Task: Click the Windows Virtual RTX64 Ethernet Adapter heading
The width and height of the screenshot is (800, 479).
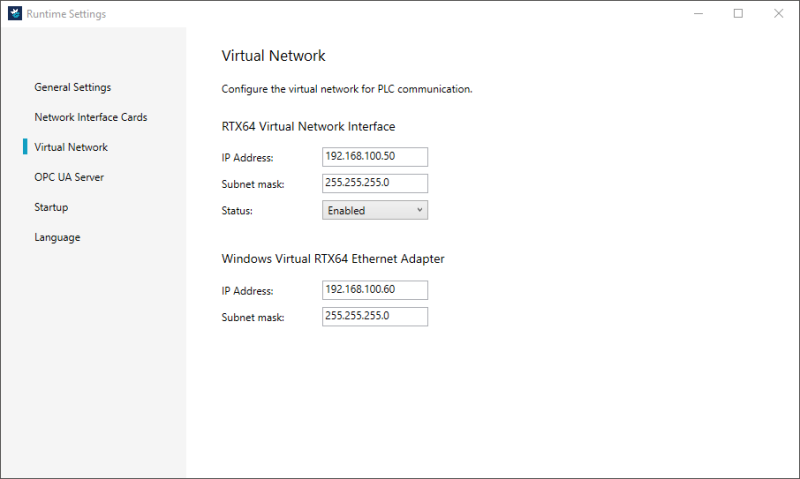Action: pyautogui.click(x=332, y=258)
